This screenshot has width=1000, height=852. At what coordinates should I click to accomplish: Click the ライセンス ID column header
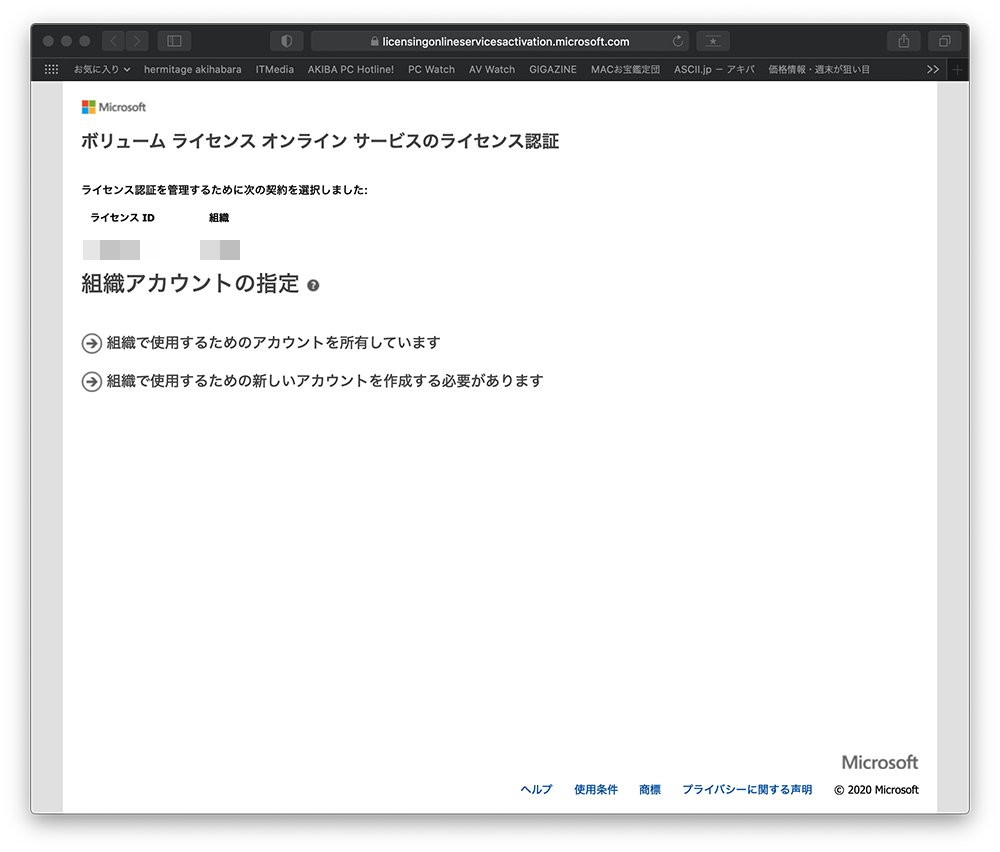click(122, 217)
